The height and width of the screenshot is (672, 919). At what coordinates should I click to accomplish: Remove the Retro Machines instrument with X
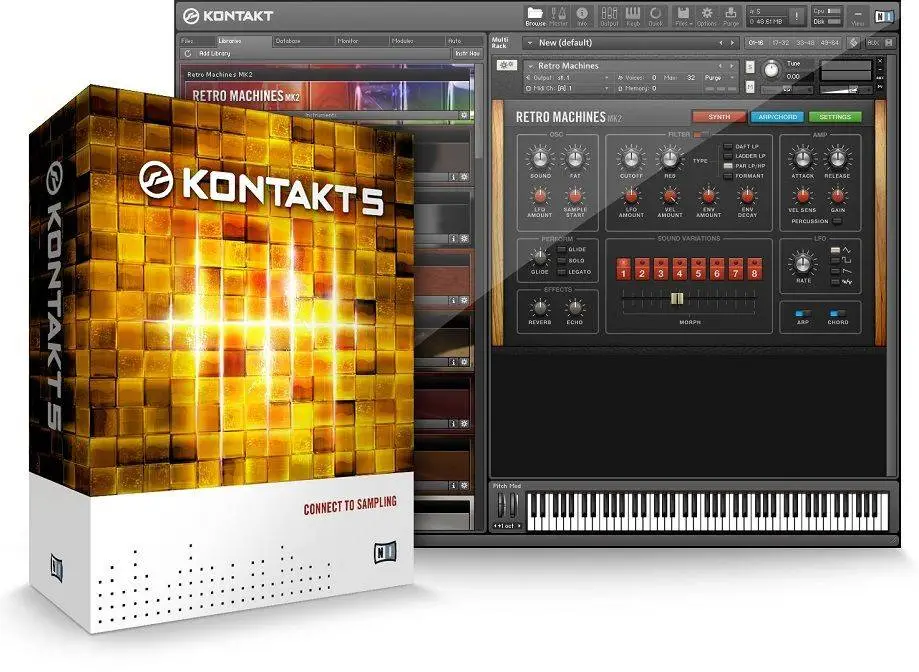click(879, 61)
